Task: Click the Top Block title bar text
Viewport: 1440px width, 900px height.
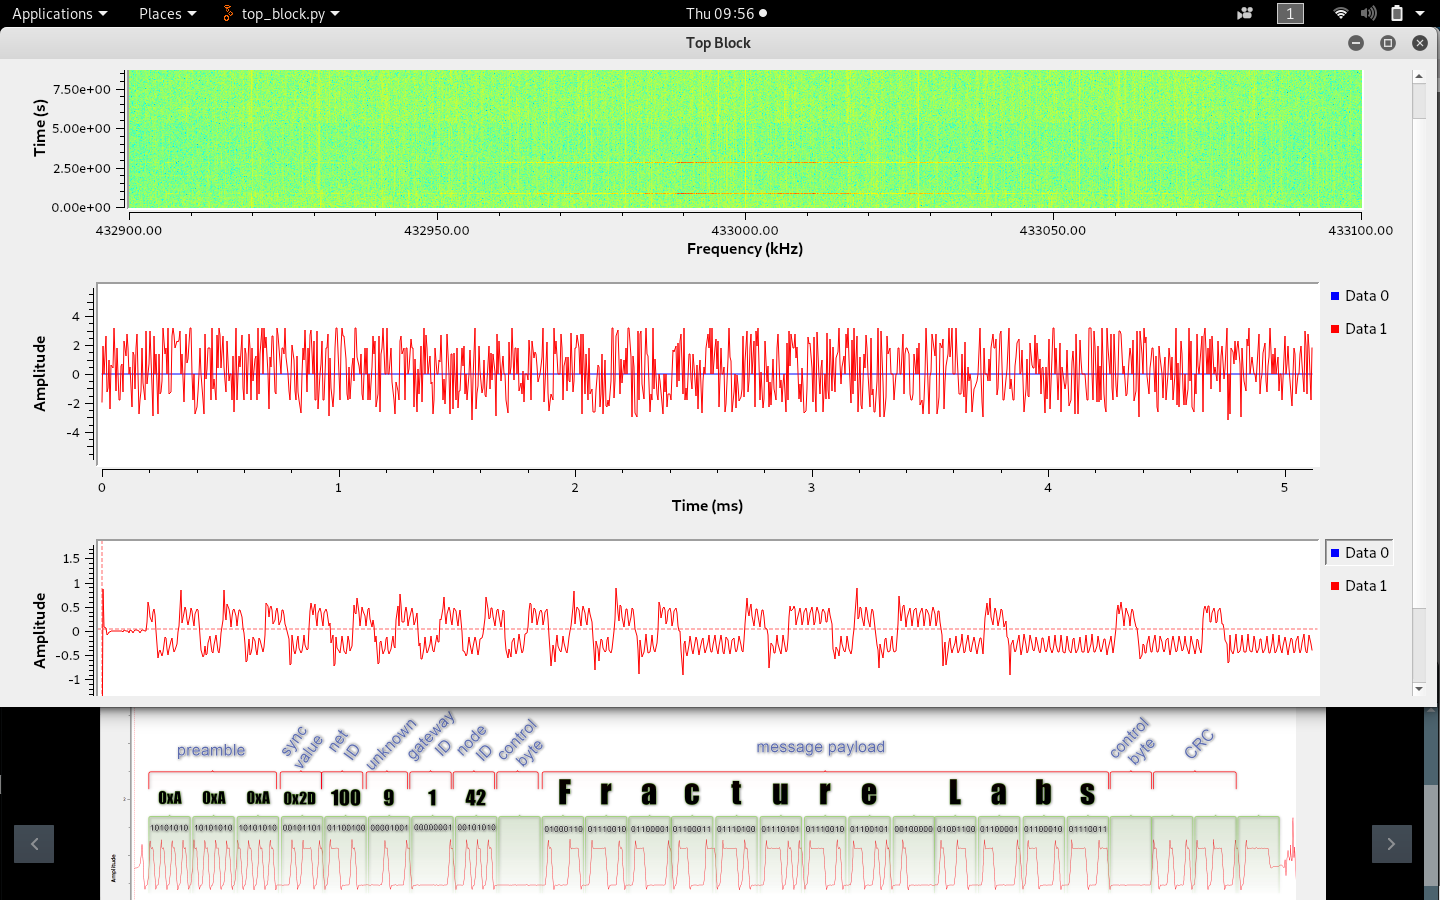Action: point(718,43)
